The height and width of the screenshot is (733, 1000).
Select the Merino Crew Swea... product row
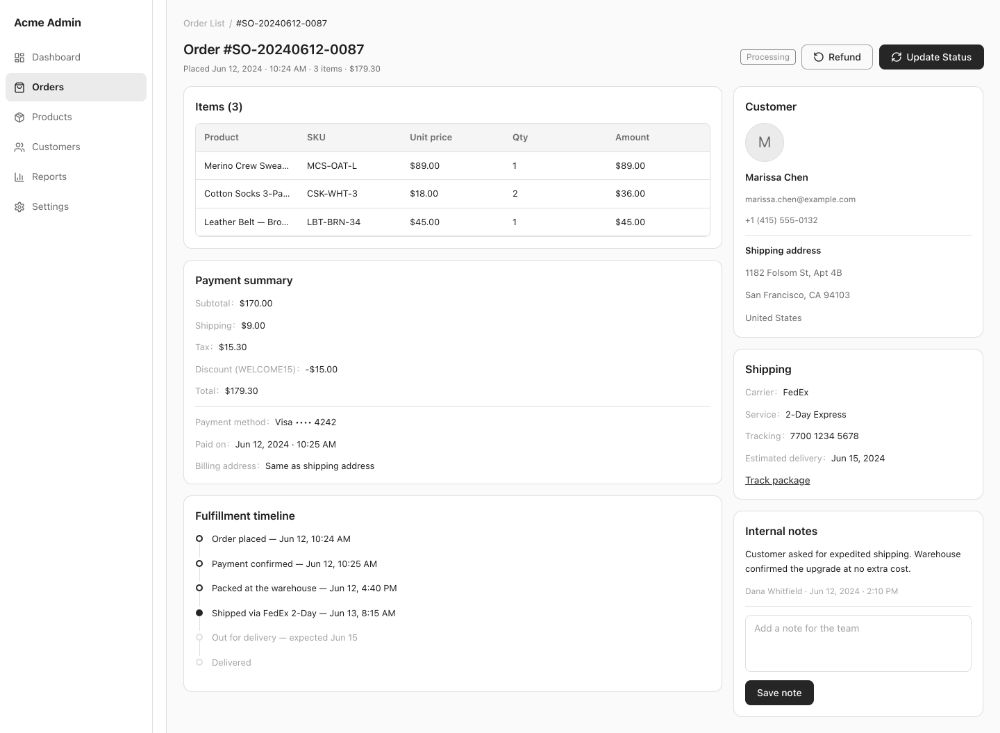(x=453, y=166)
